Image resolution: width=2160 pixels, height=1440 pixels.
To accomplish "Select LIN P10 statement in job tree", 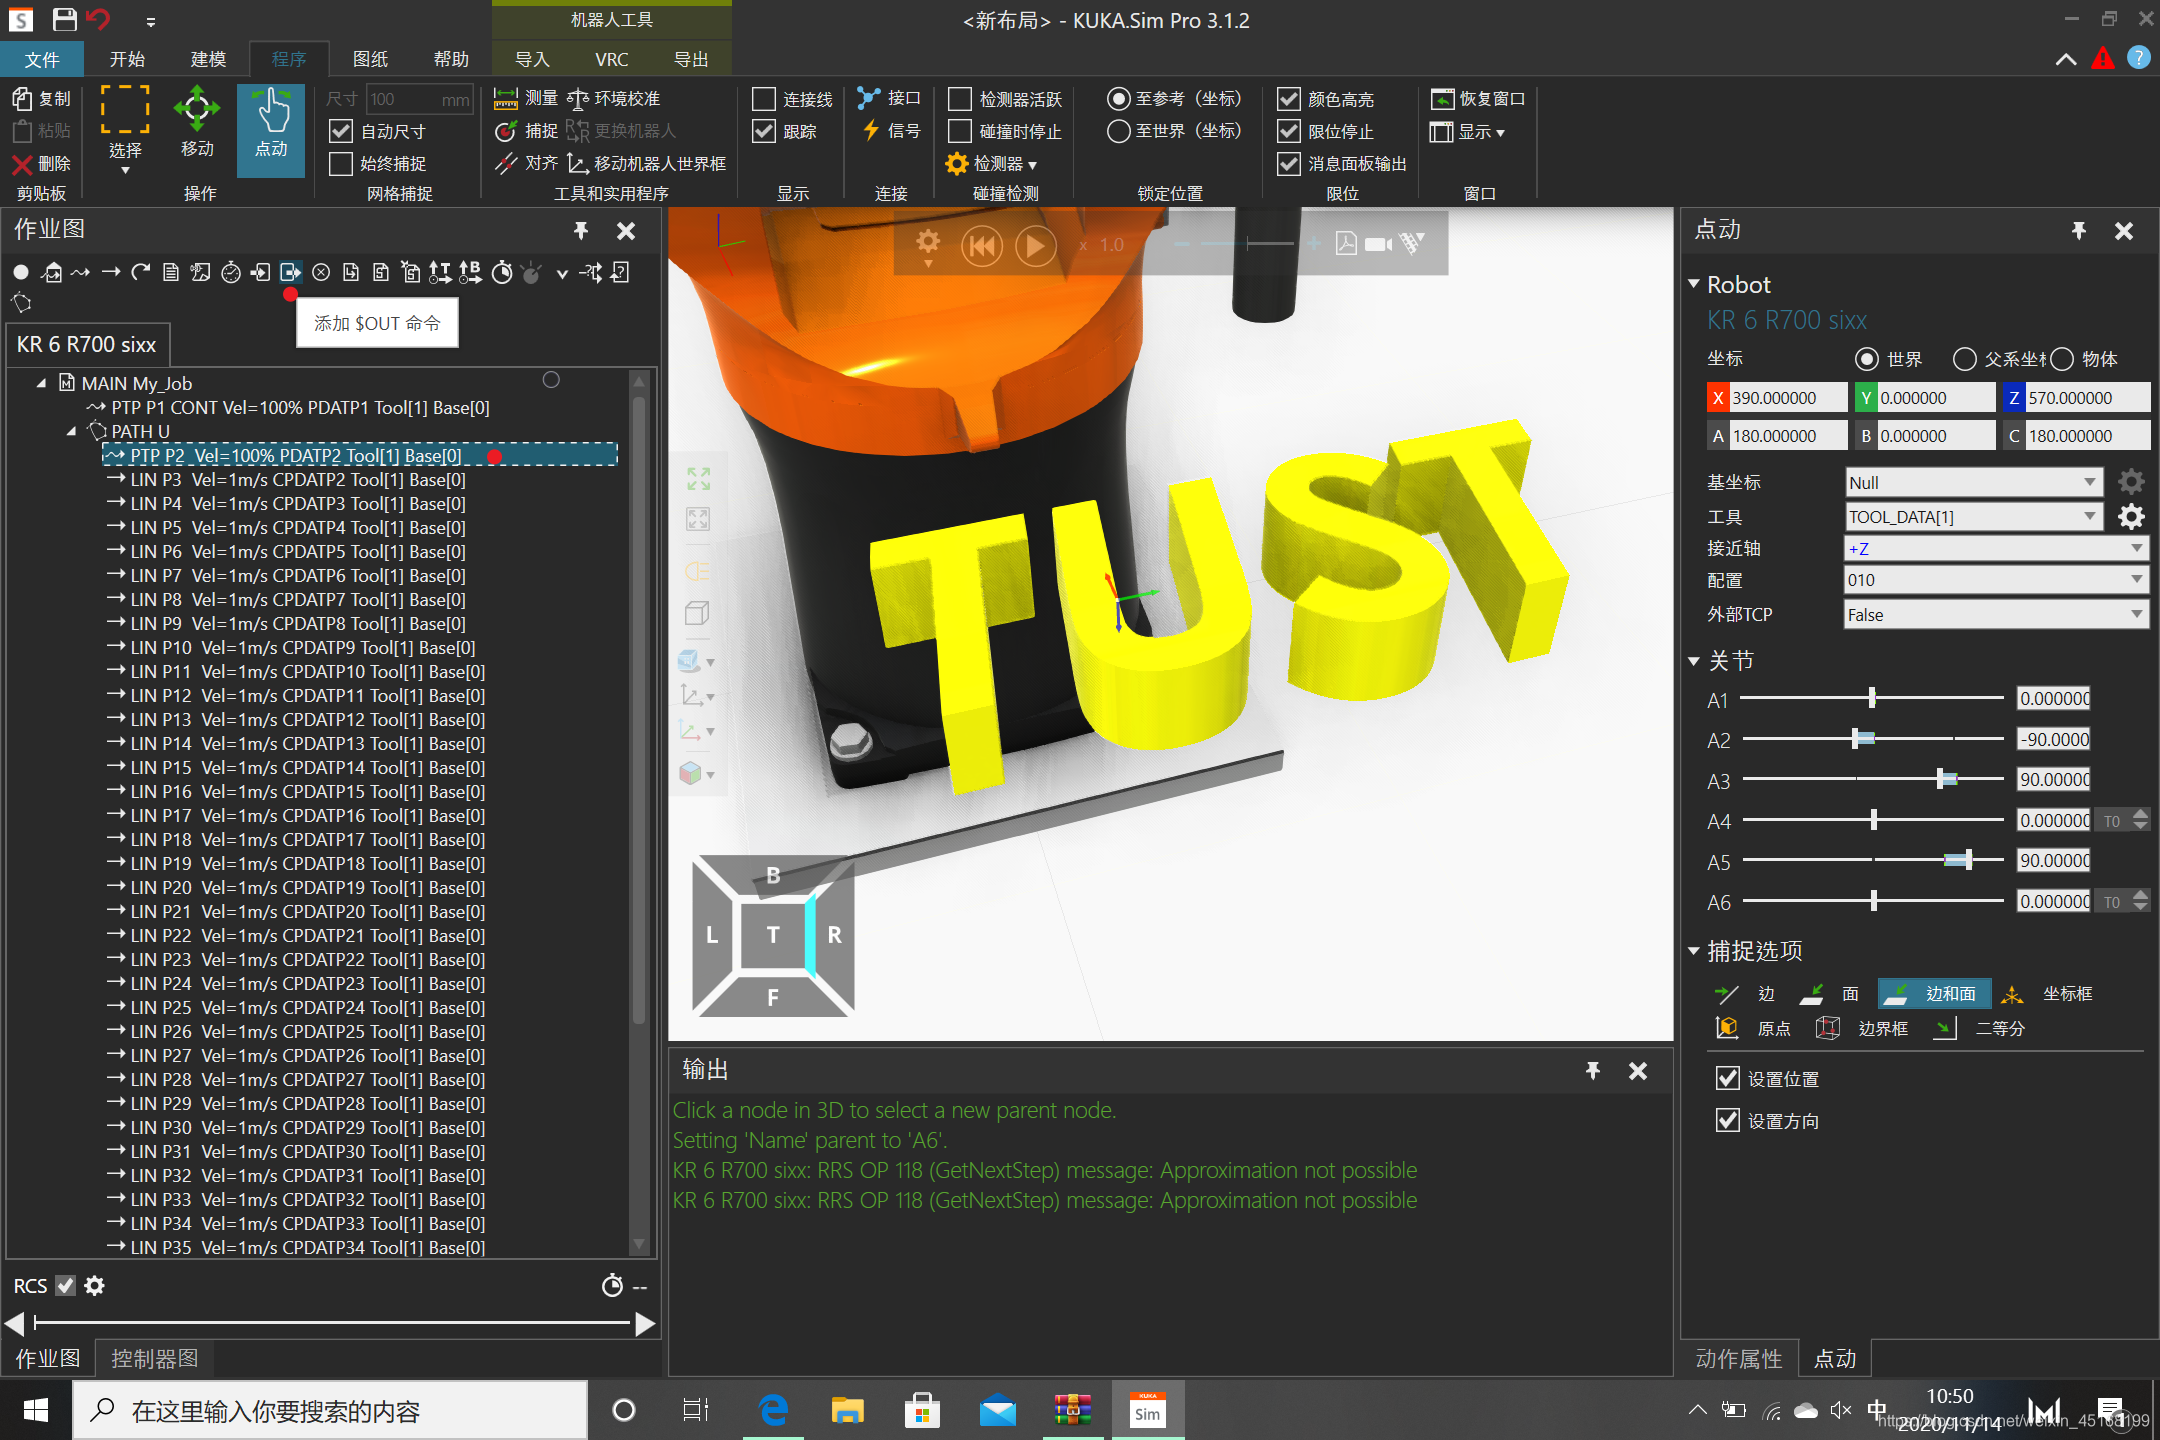I will click(x=302, y=647).
